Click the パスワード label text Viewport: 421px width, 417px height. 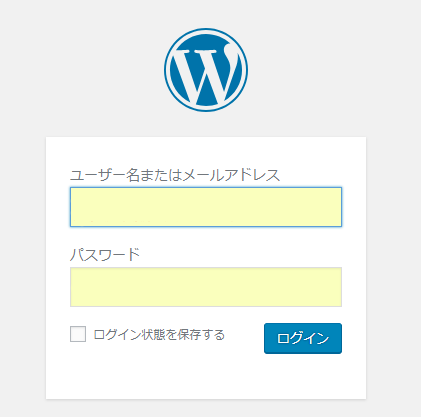pos(105,255)
